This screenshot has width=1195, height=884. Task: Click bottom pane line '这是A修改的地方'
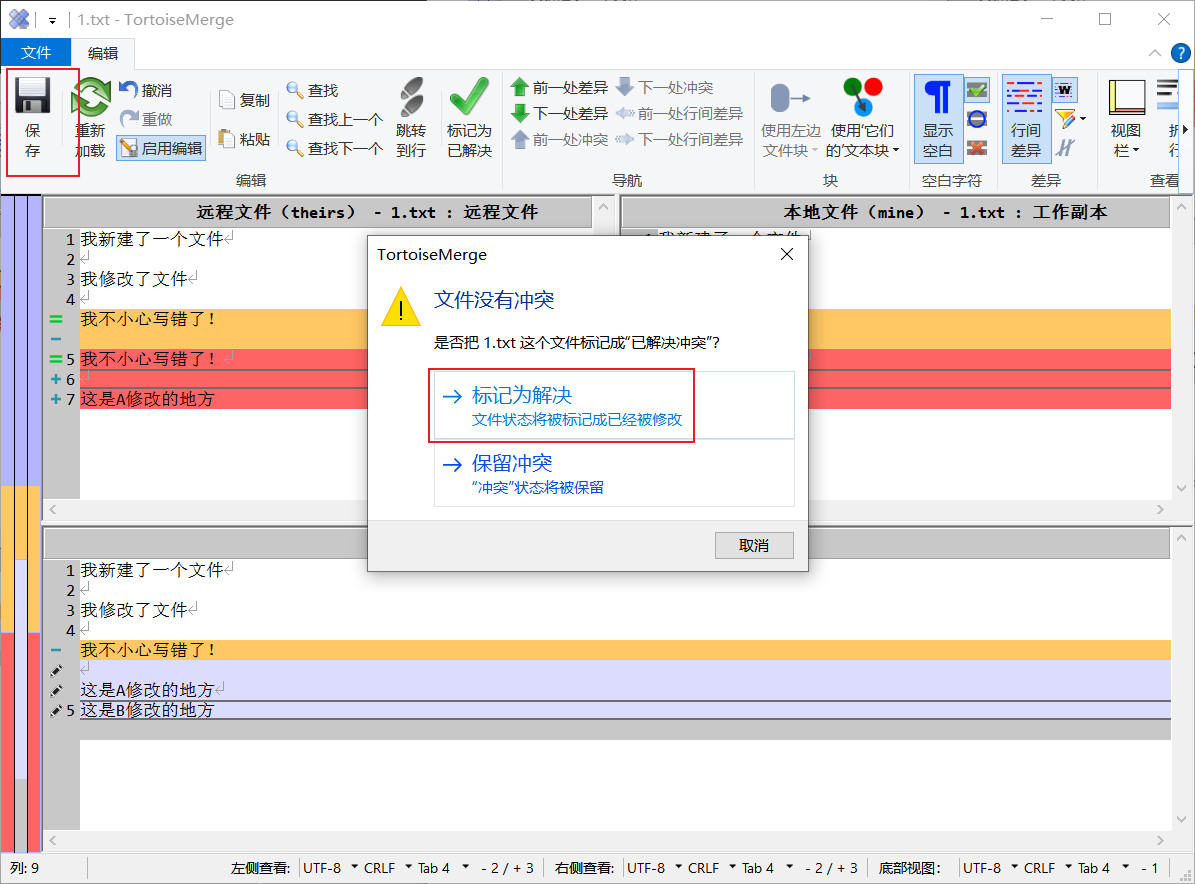click(147, 690)
